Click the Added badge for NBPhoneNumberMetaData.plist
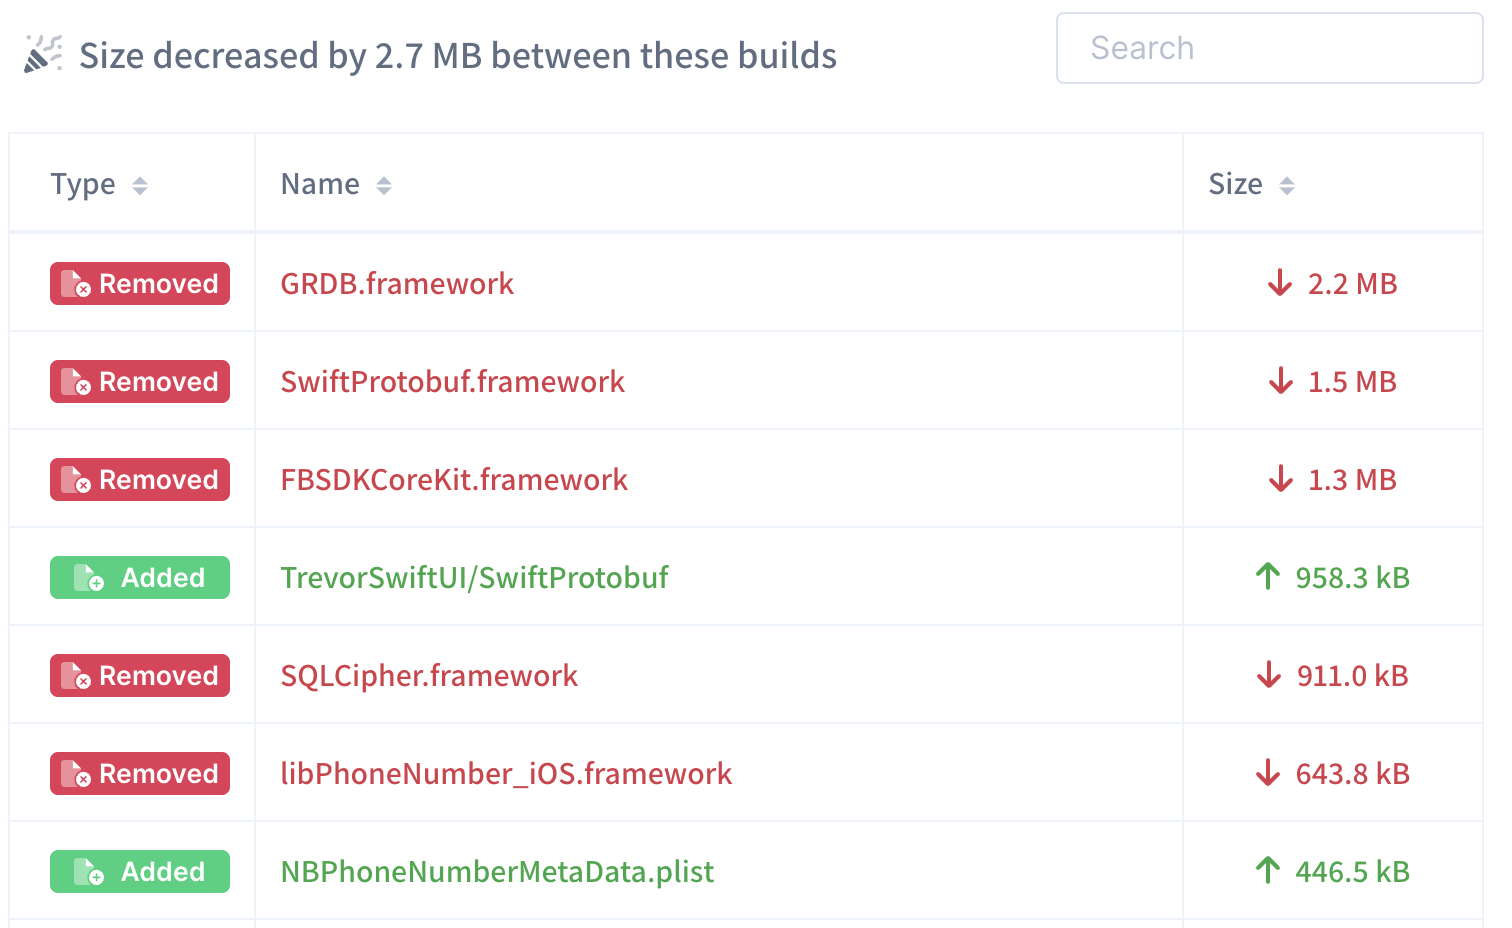Image resolution: width=1512 pixels, height=928 pixels. tap(139, 871)
